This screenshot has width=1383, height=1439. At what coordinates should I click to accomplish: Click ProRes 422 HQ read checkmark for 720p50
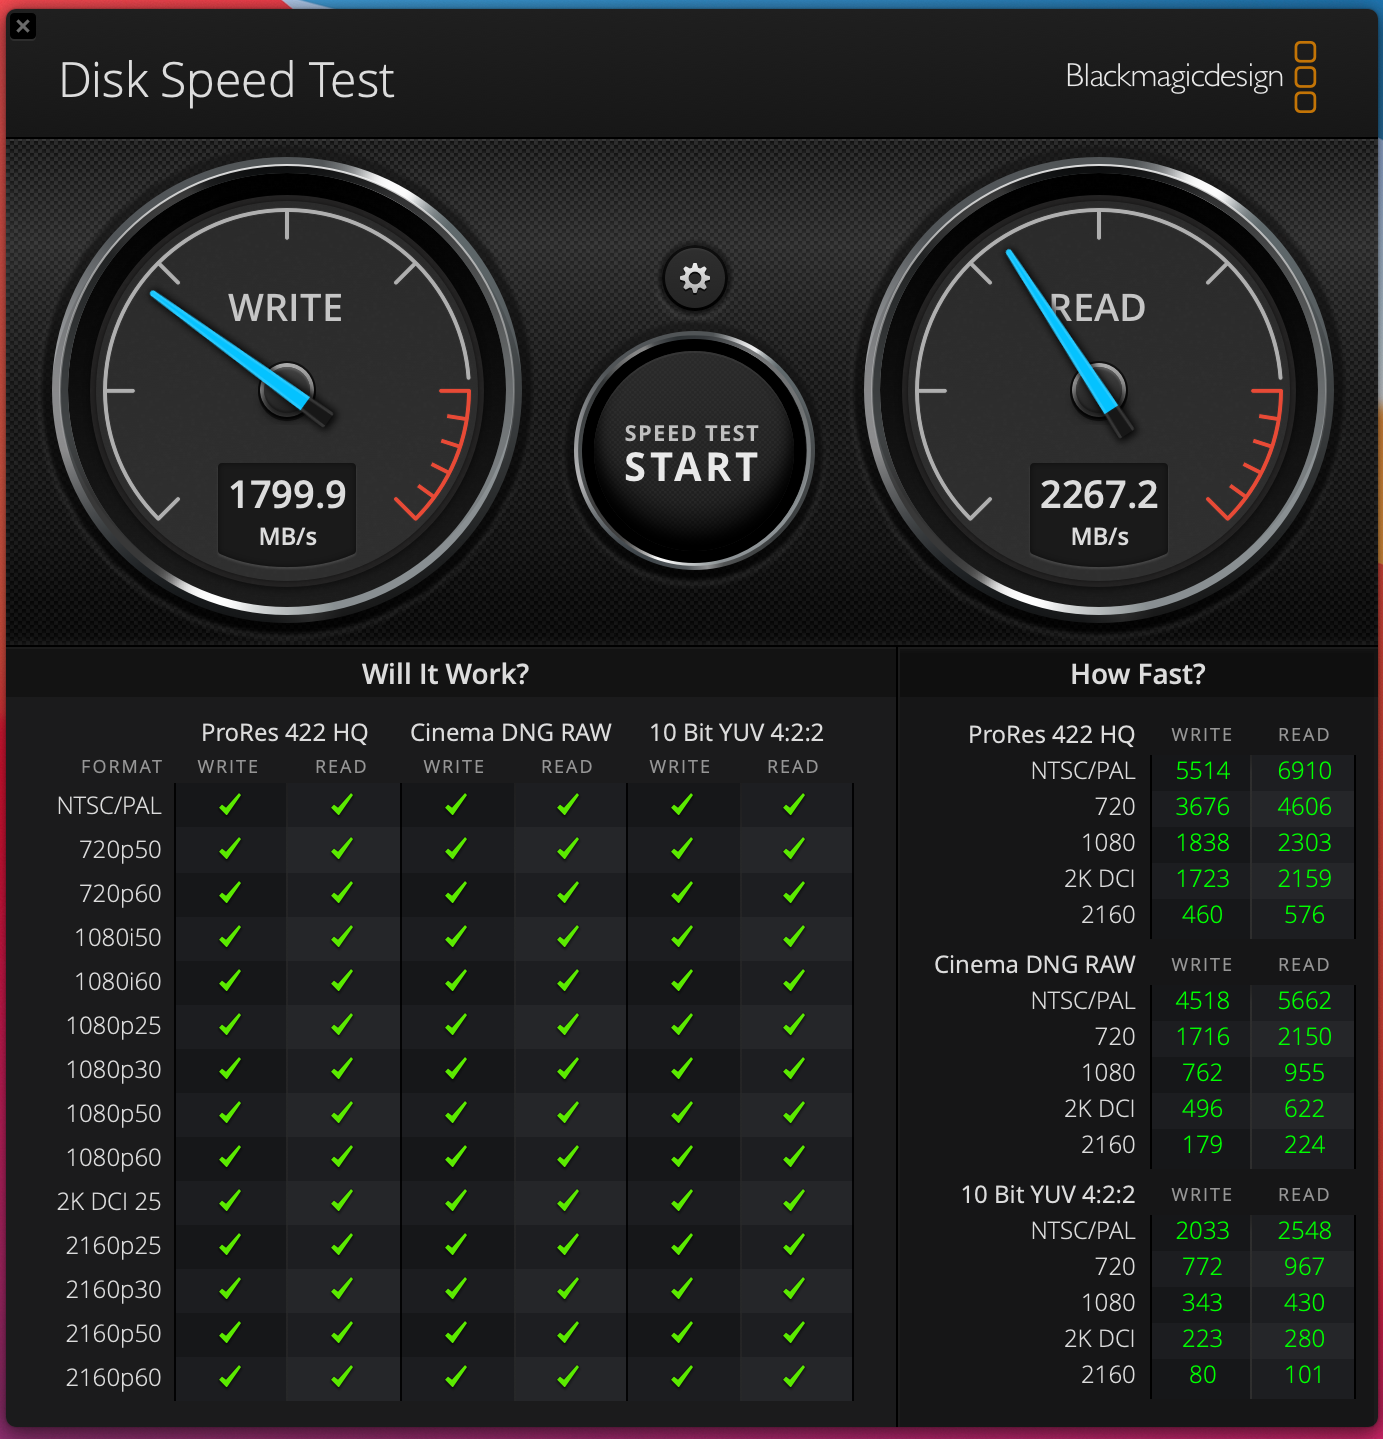click(x=342, y=849)
